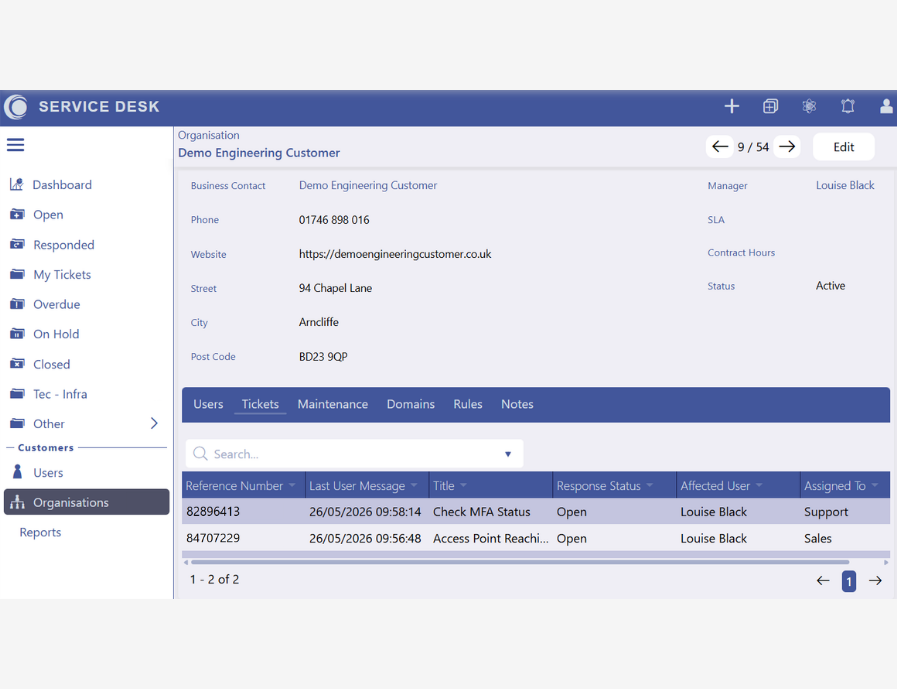
Task: Click the next page arrow under the table
Action: point(875,581)
